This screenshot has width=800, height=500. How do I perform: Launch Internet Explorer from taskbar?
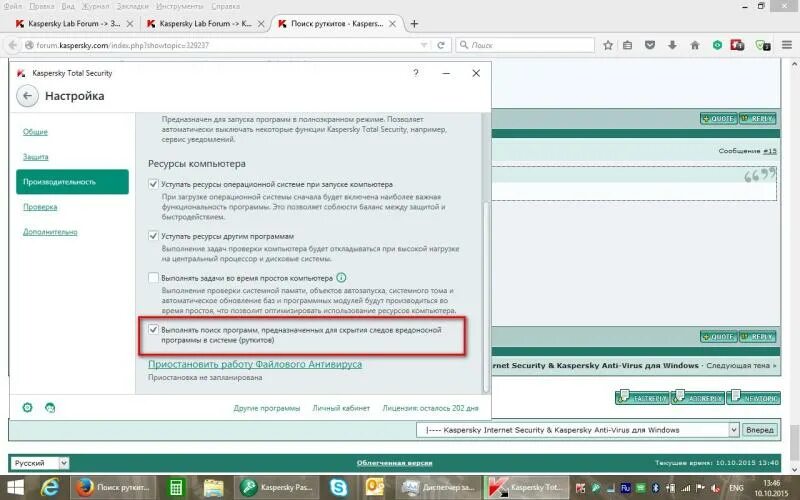click(50, 487)
